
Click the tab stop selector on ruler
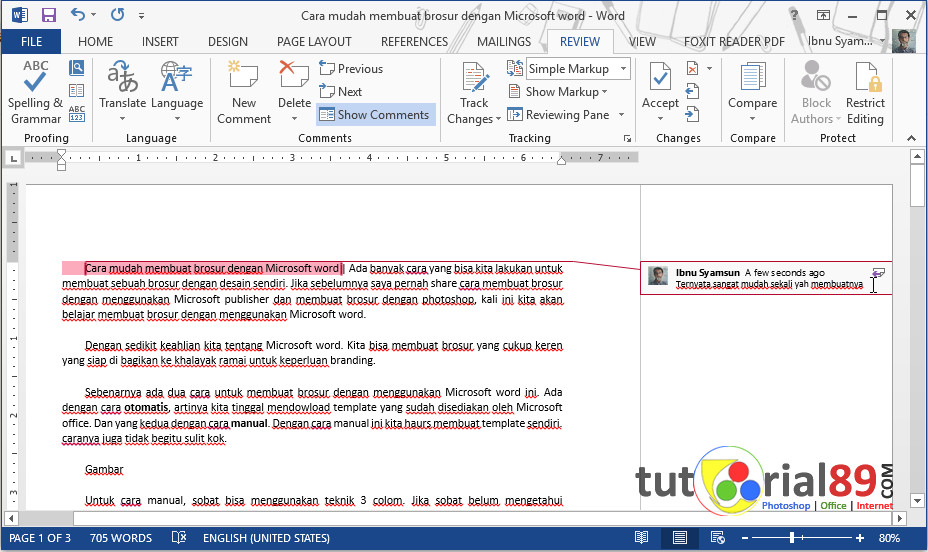point(13,158)
